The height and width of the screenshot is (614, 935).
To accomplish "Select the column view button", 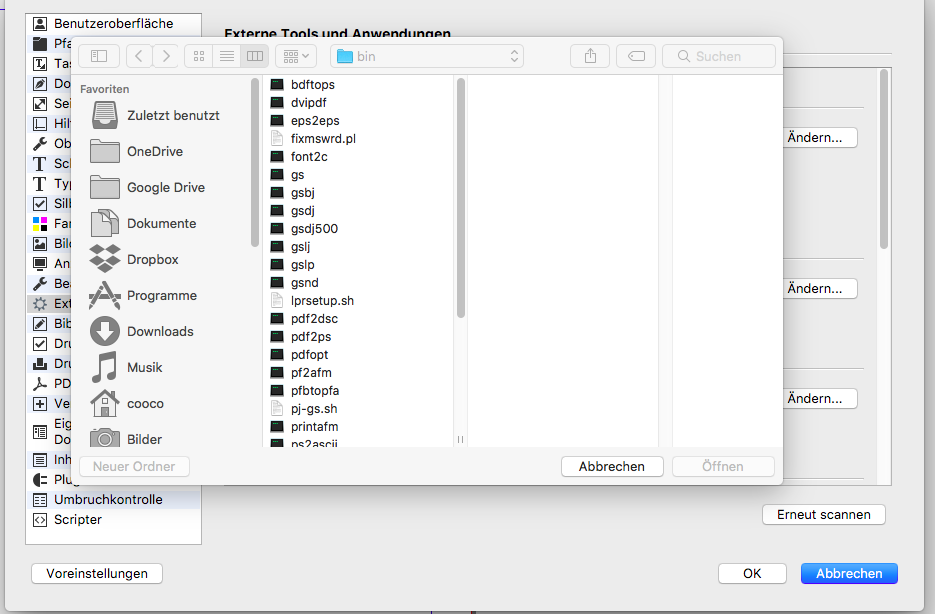I will tap(254, 56).
